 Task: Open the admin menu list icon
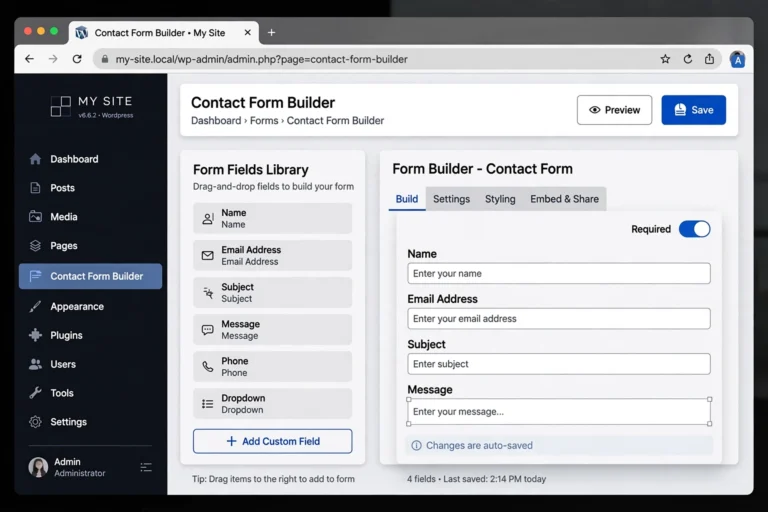[x=146, y=467]
